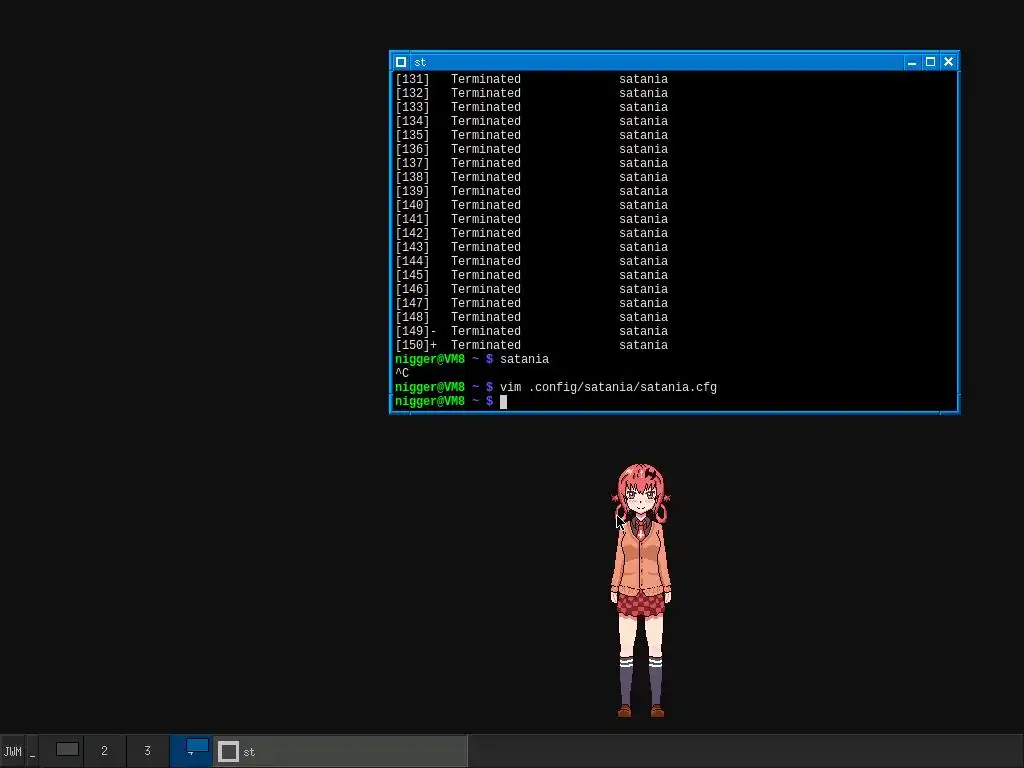1024x768 pixels.
Task: Click the word satania on job [133] line
Action: pyautogui.click(x=643, y=107)
